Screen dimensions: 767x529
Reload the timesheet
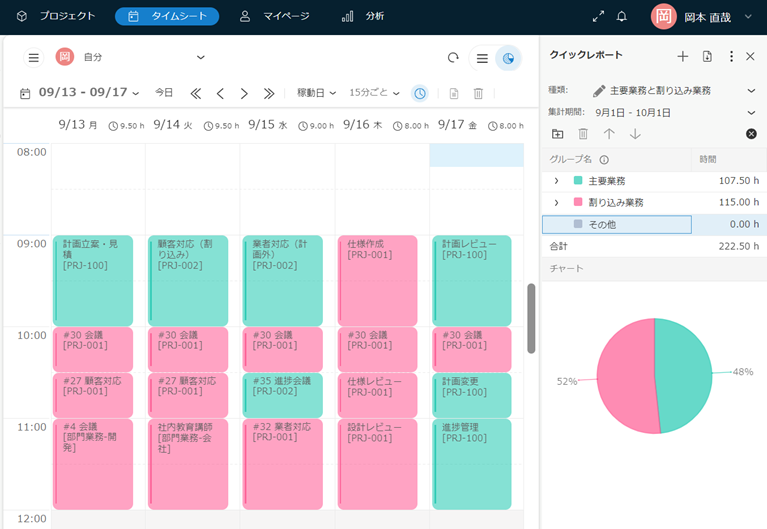[453, 58]
